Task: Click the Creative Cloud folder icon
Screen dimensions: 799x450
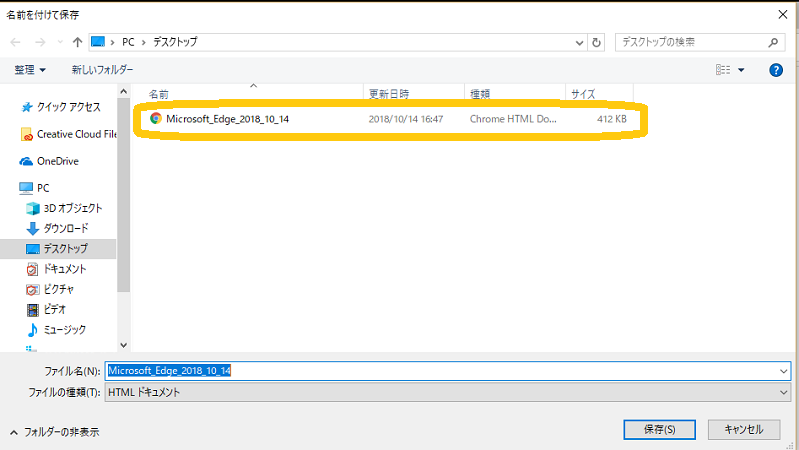Action: tap(26, 135)
